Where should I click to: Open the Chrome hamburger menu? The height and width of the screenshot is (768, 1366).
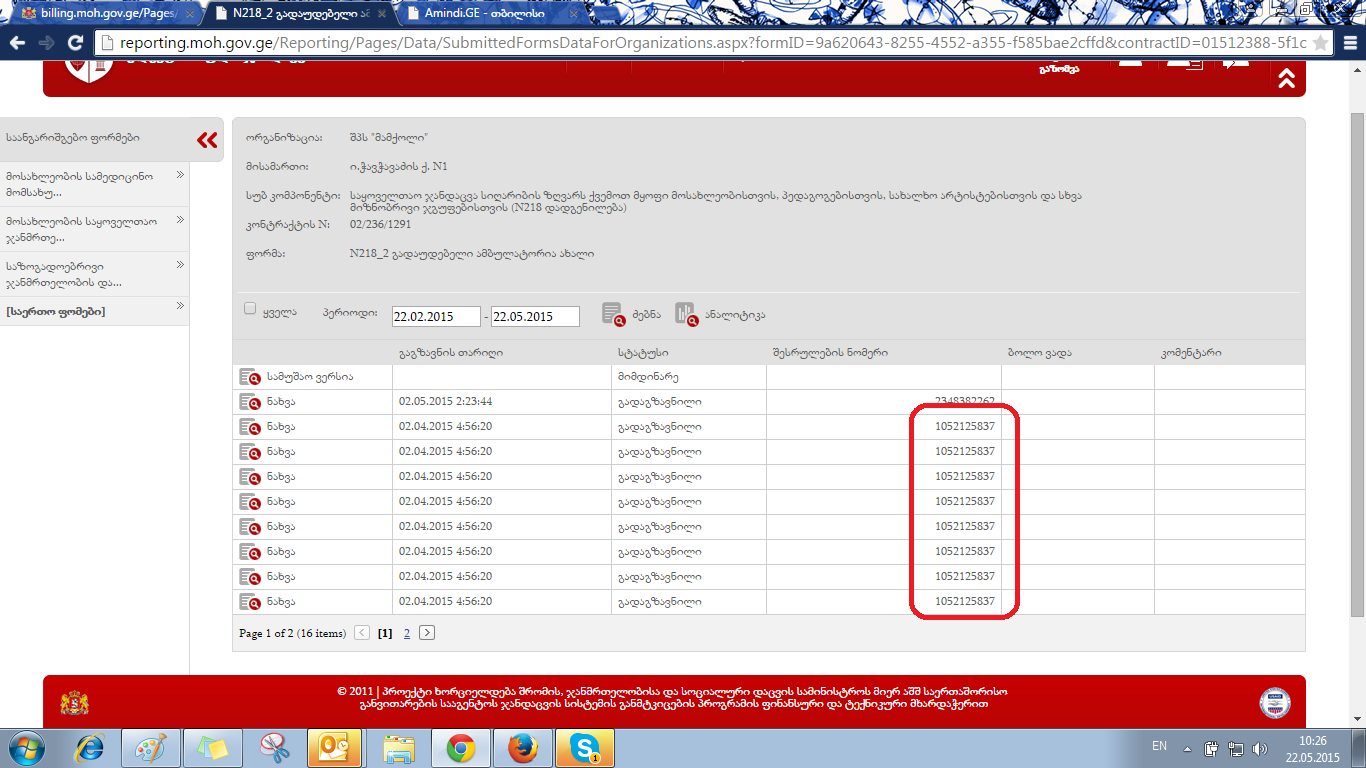pyautogui.click(x=1349, y=43)
